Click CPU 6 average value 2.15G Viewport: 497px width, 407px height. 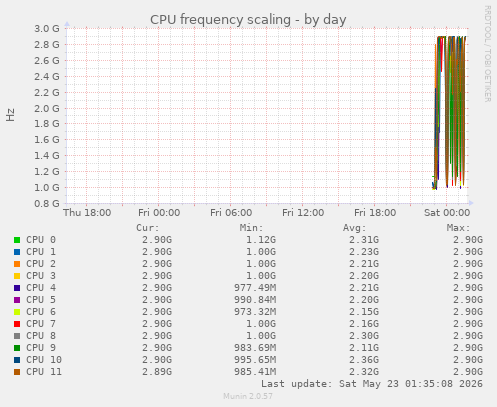[x=364, y=312]
